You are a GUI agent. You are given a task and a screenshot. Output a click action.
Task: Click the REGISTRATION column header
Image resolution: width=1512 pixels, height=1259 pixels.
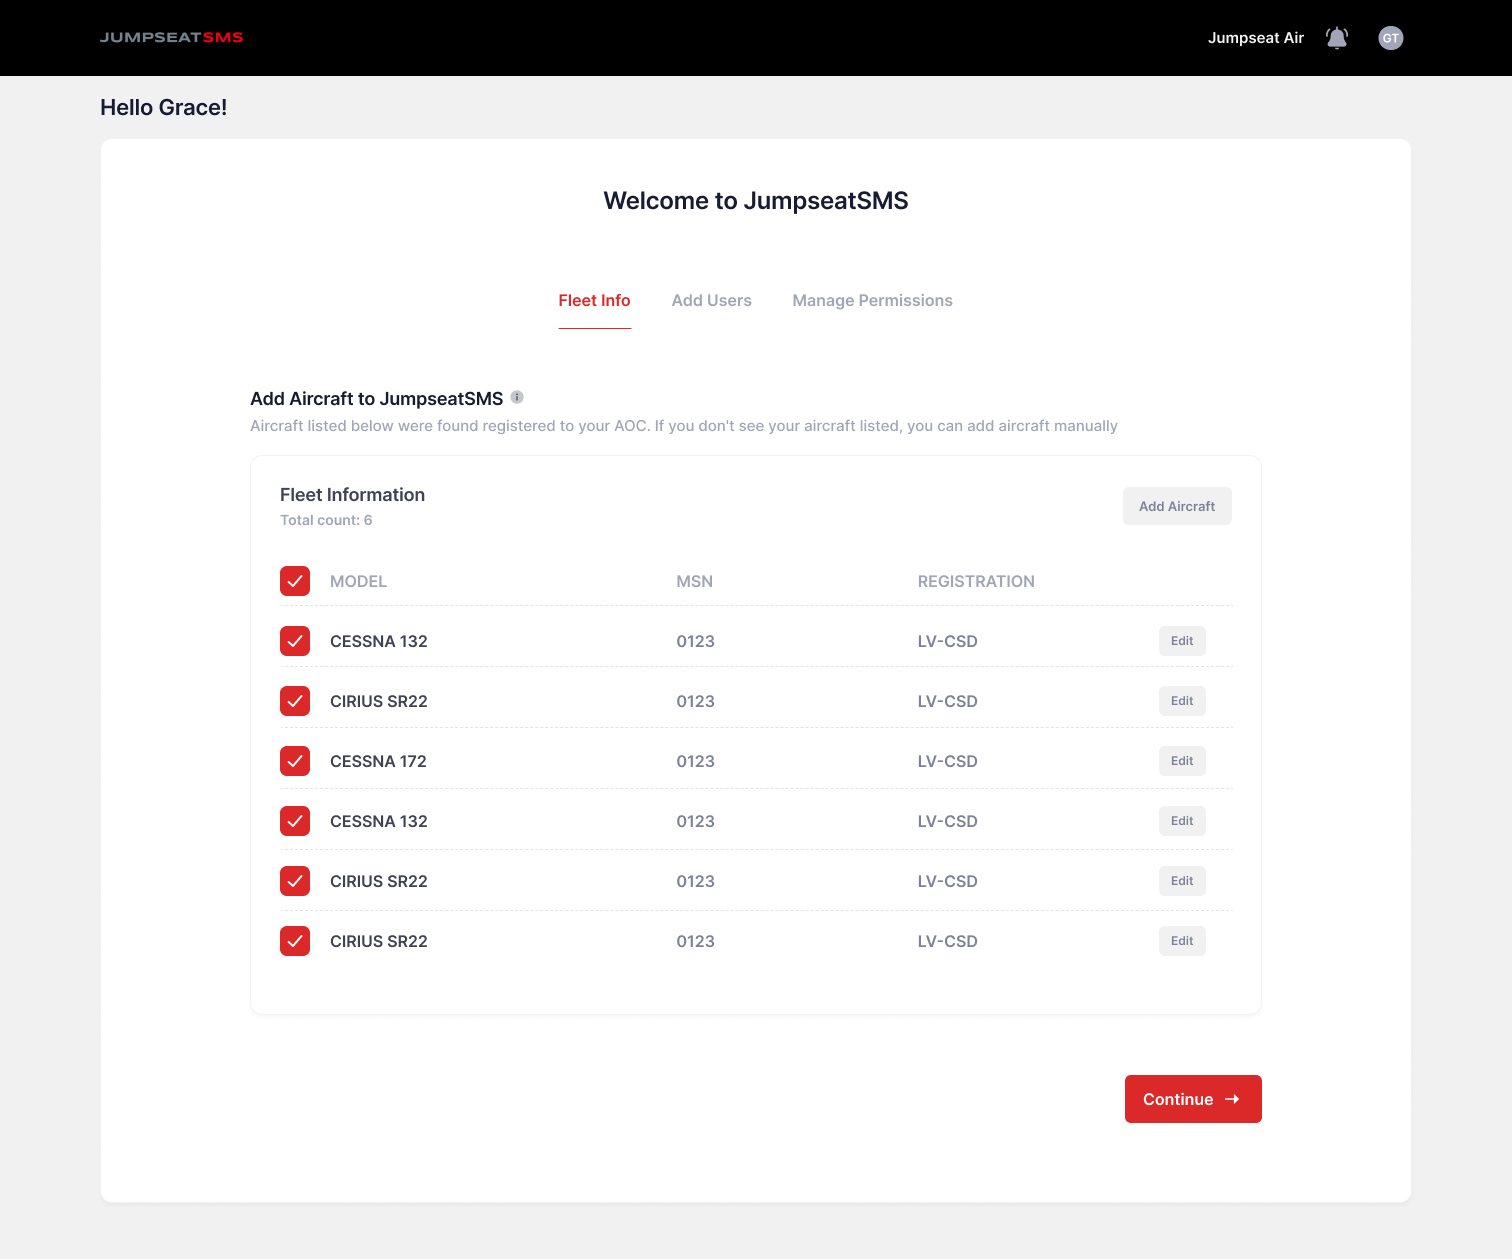click(975, 581)
